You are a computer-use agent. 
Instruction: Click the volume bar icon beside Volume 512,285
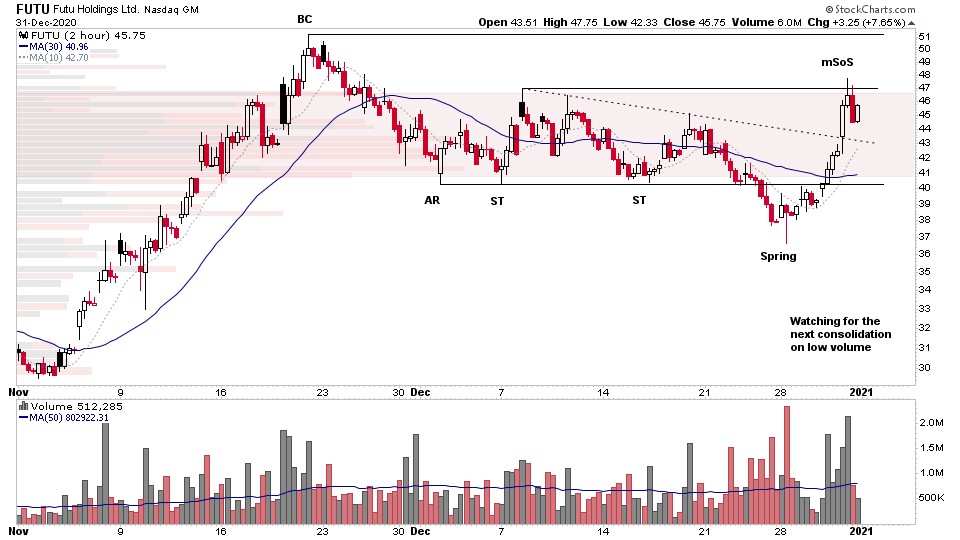[x=23, y=407]
